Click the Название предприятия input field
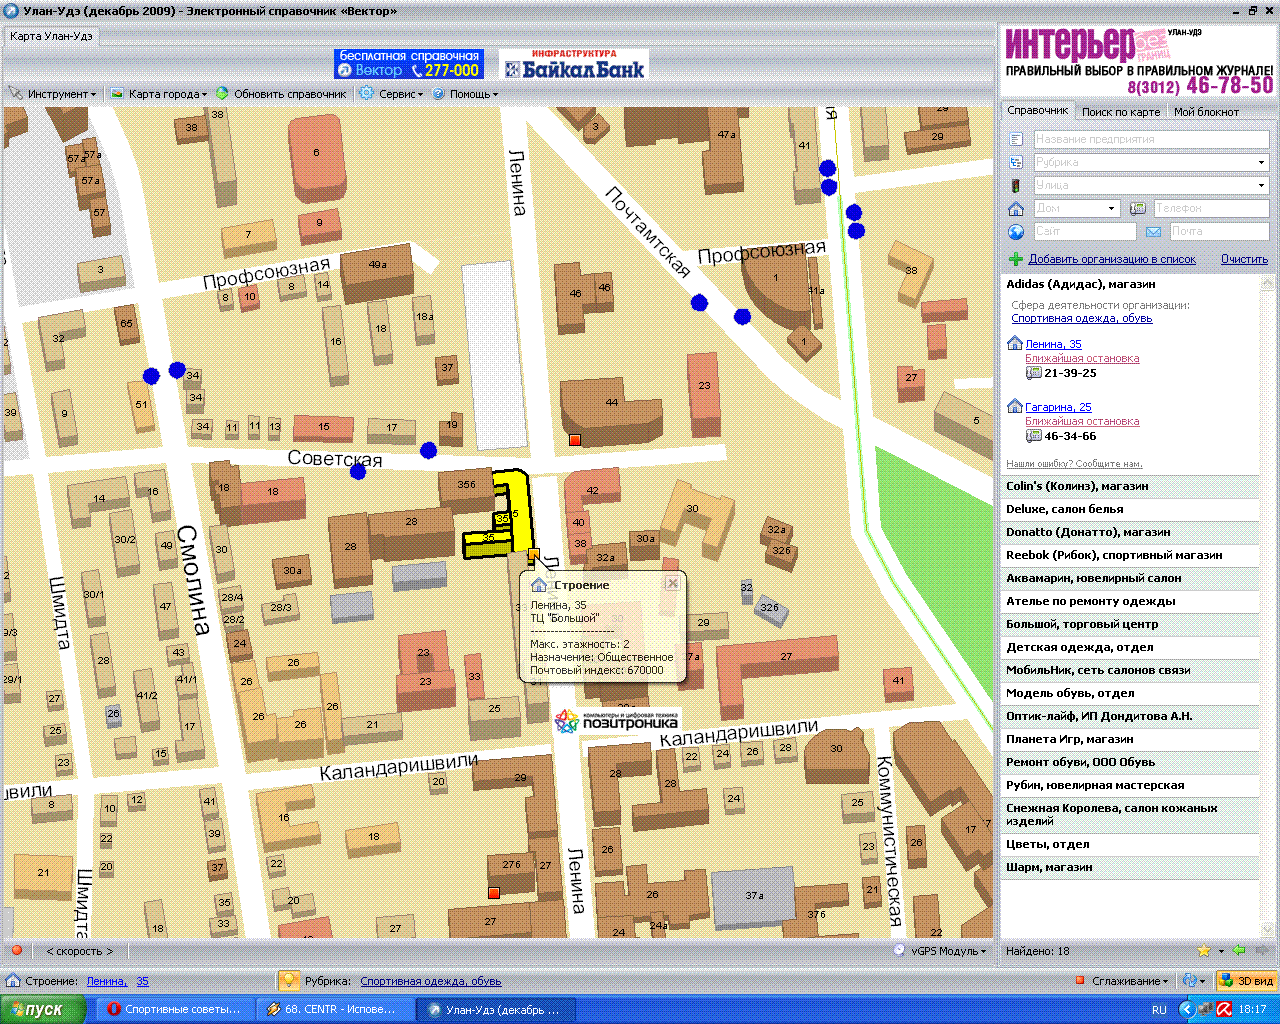This screenshot has height=1024, width=1280. 1150,139
